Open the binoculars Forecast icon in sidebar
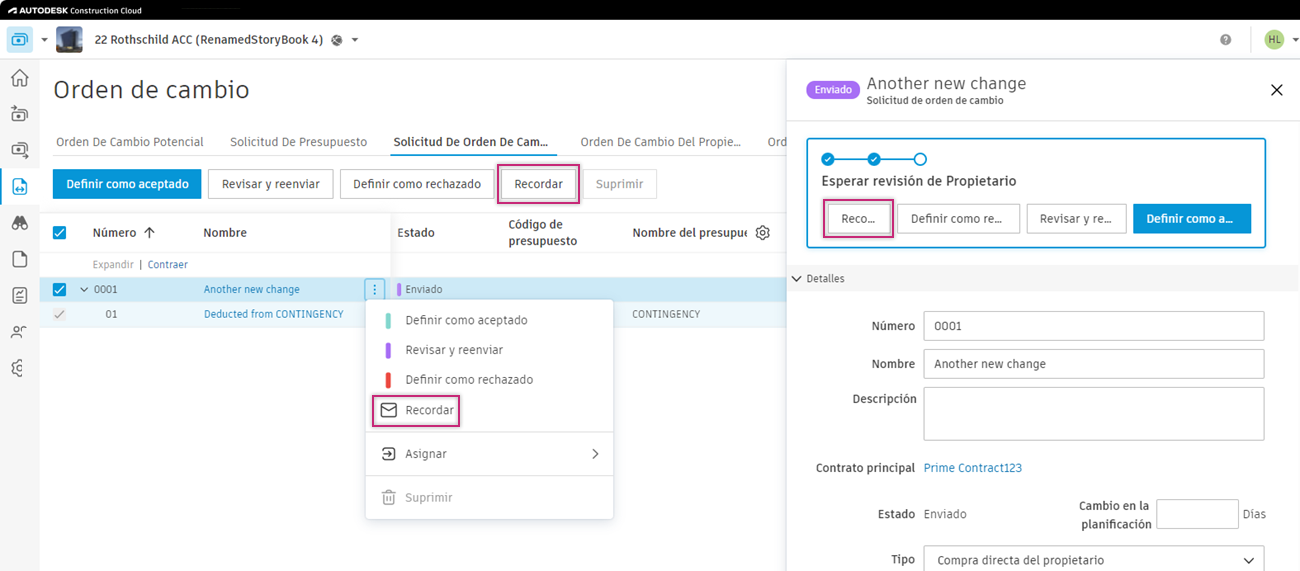Screen dimensions: 1300x571 19,223
